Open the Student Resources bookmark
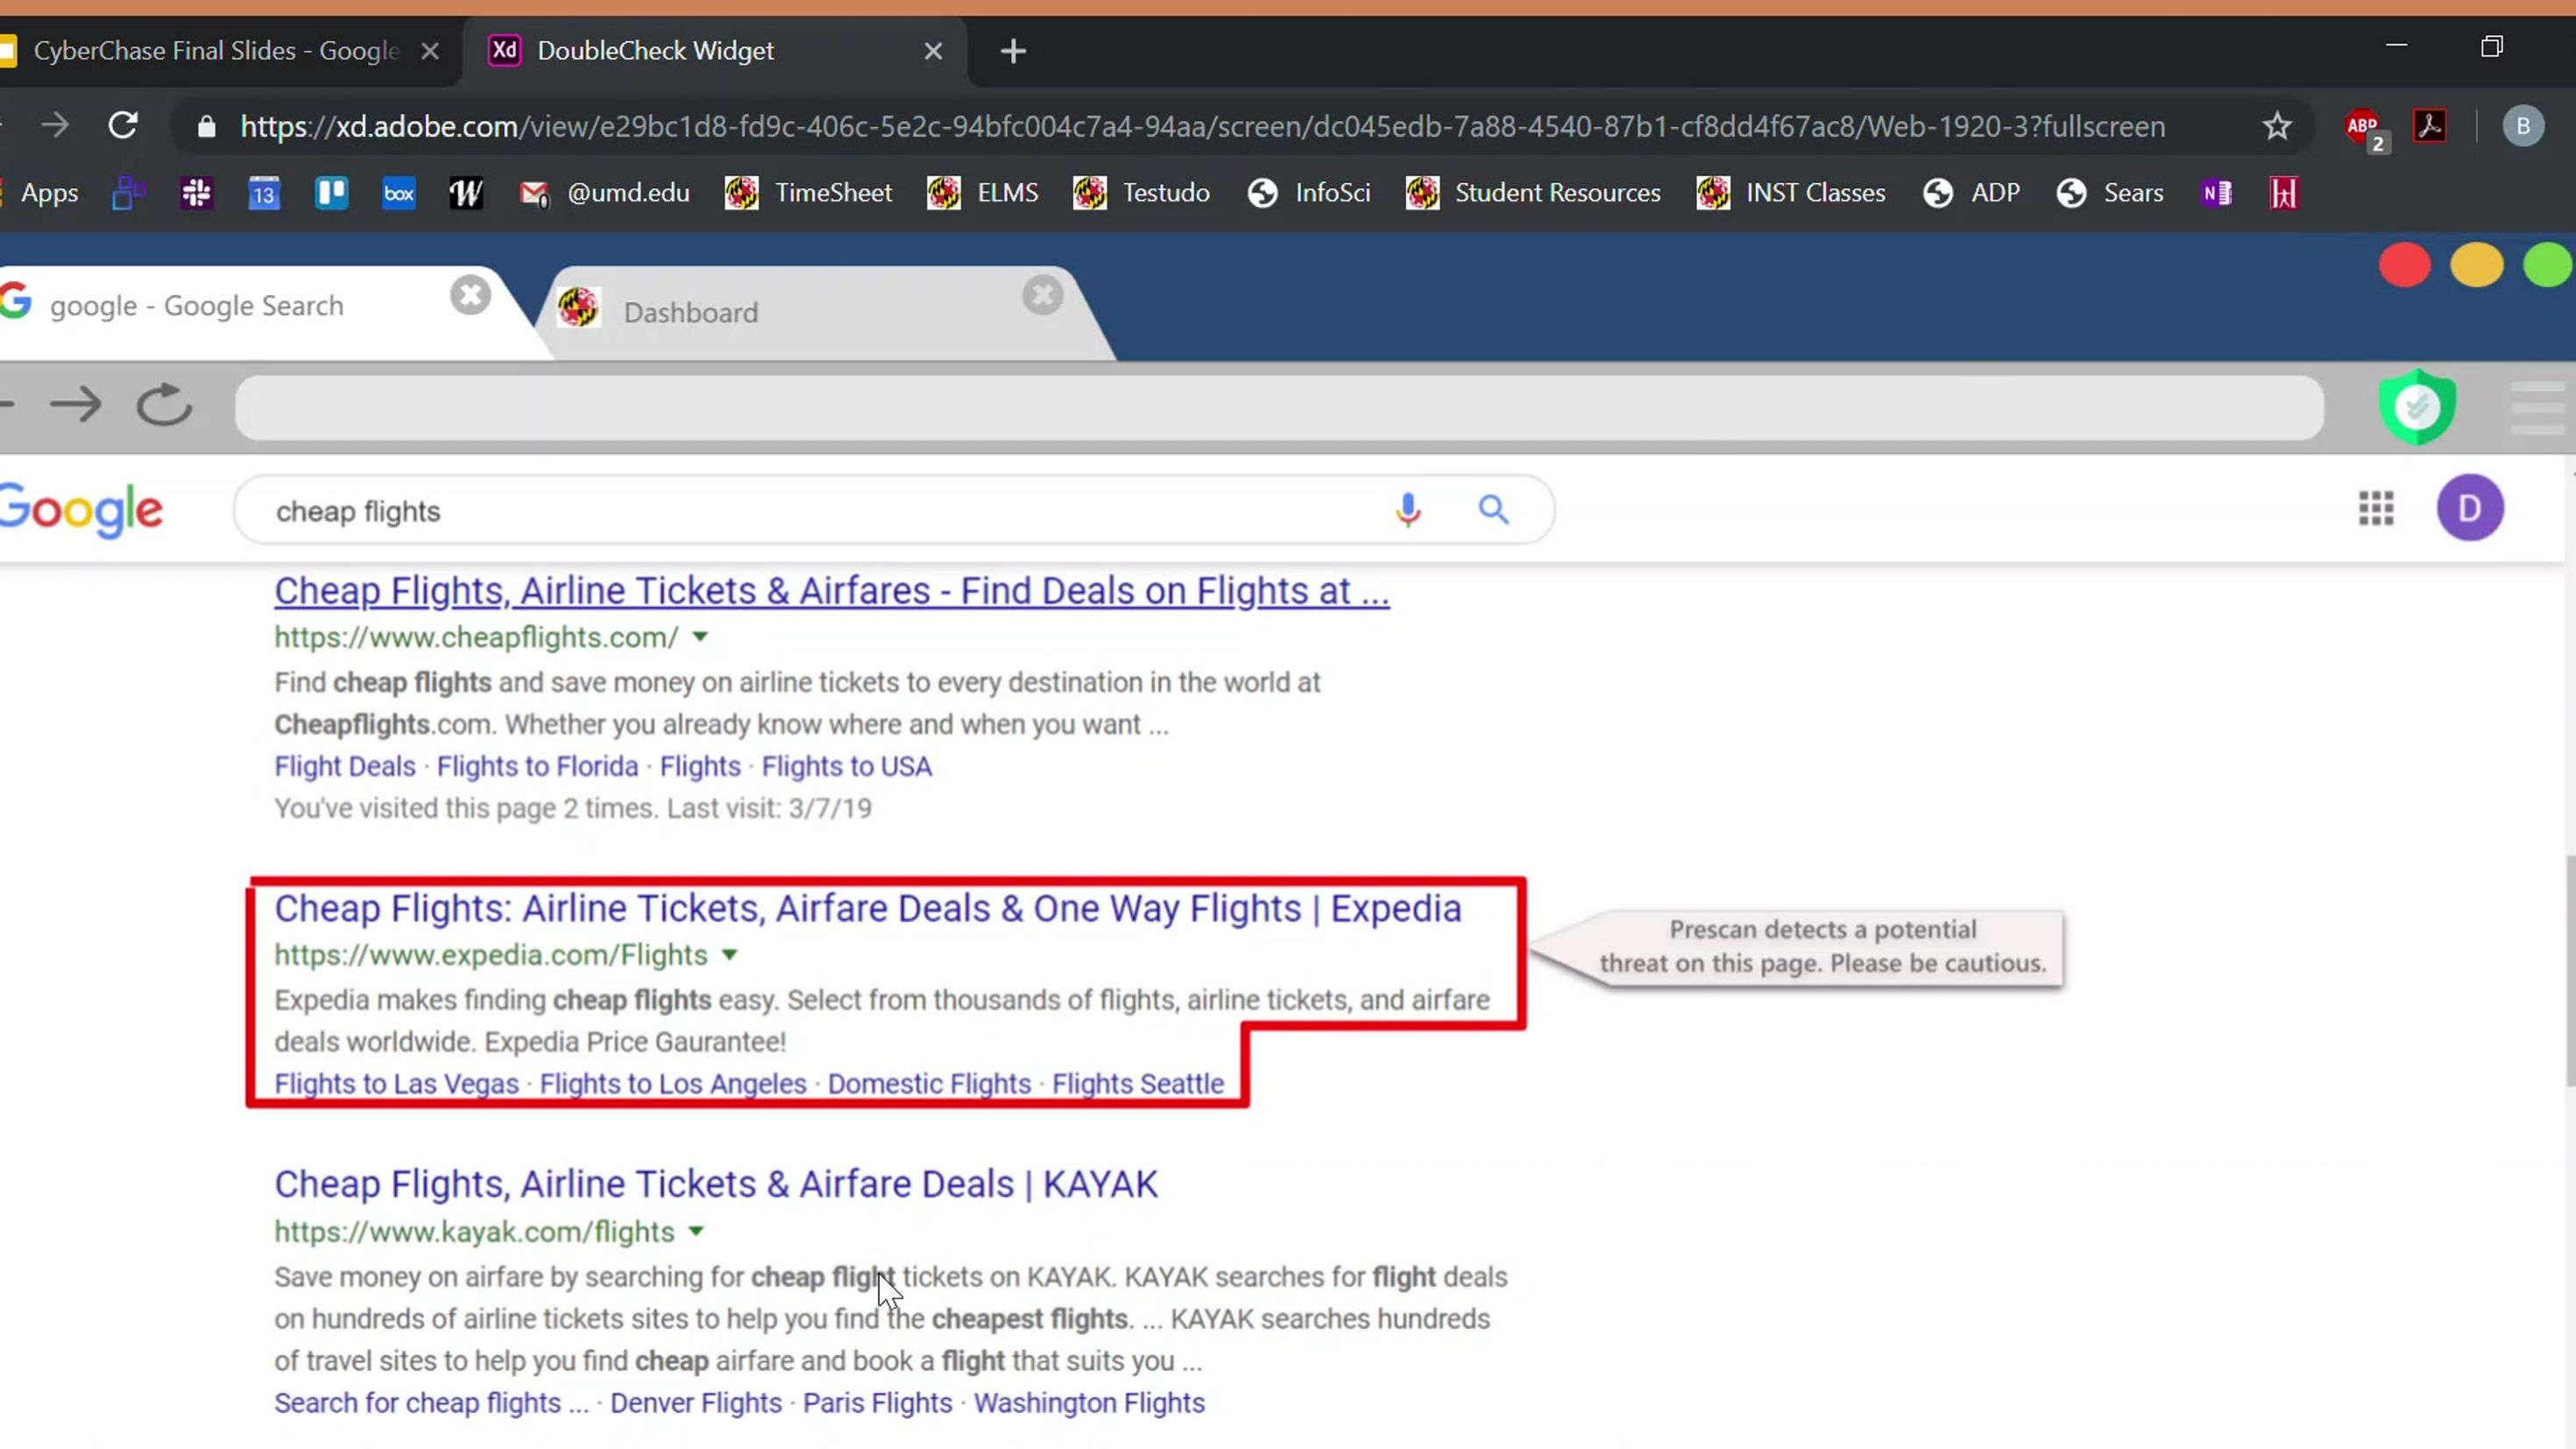Image resolution: width=2576 pixels, height=1449 pixels. click(x=1534, y=193)
